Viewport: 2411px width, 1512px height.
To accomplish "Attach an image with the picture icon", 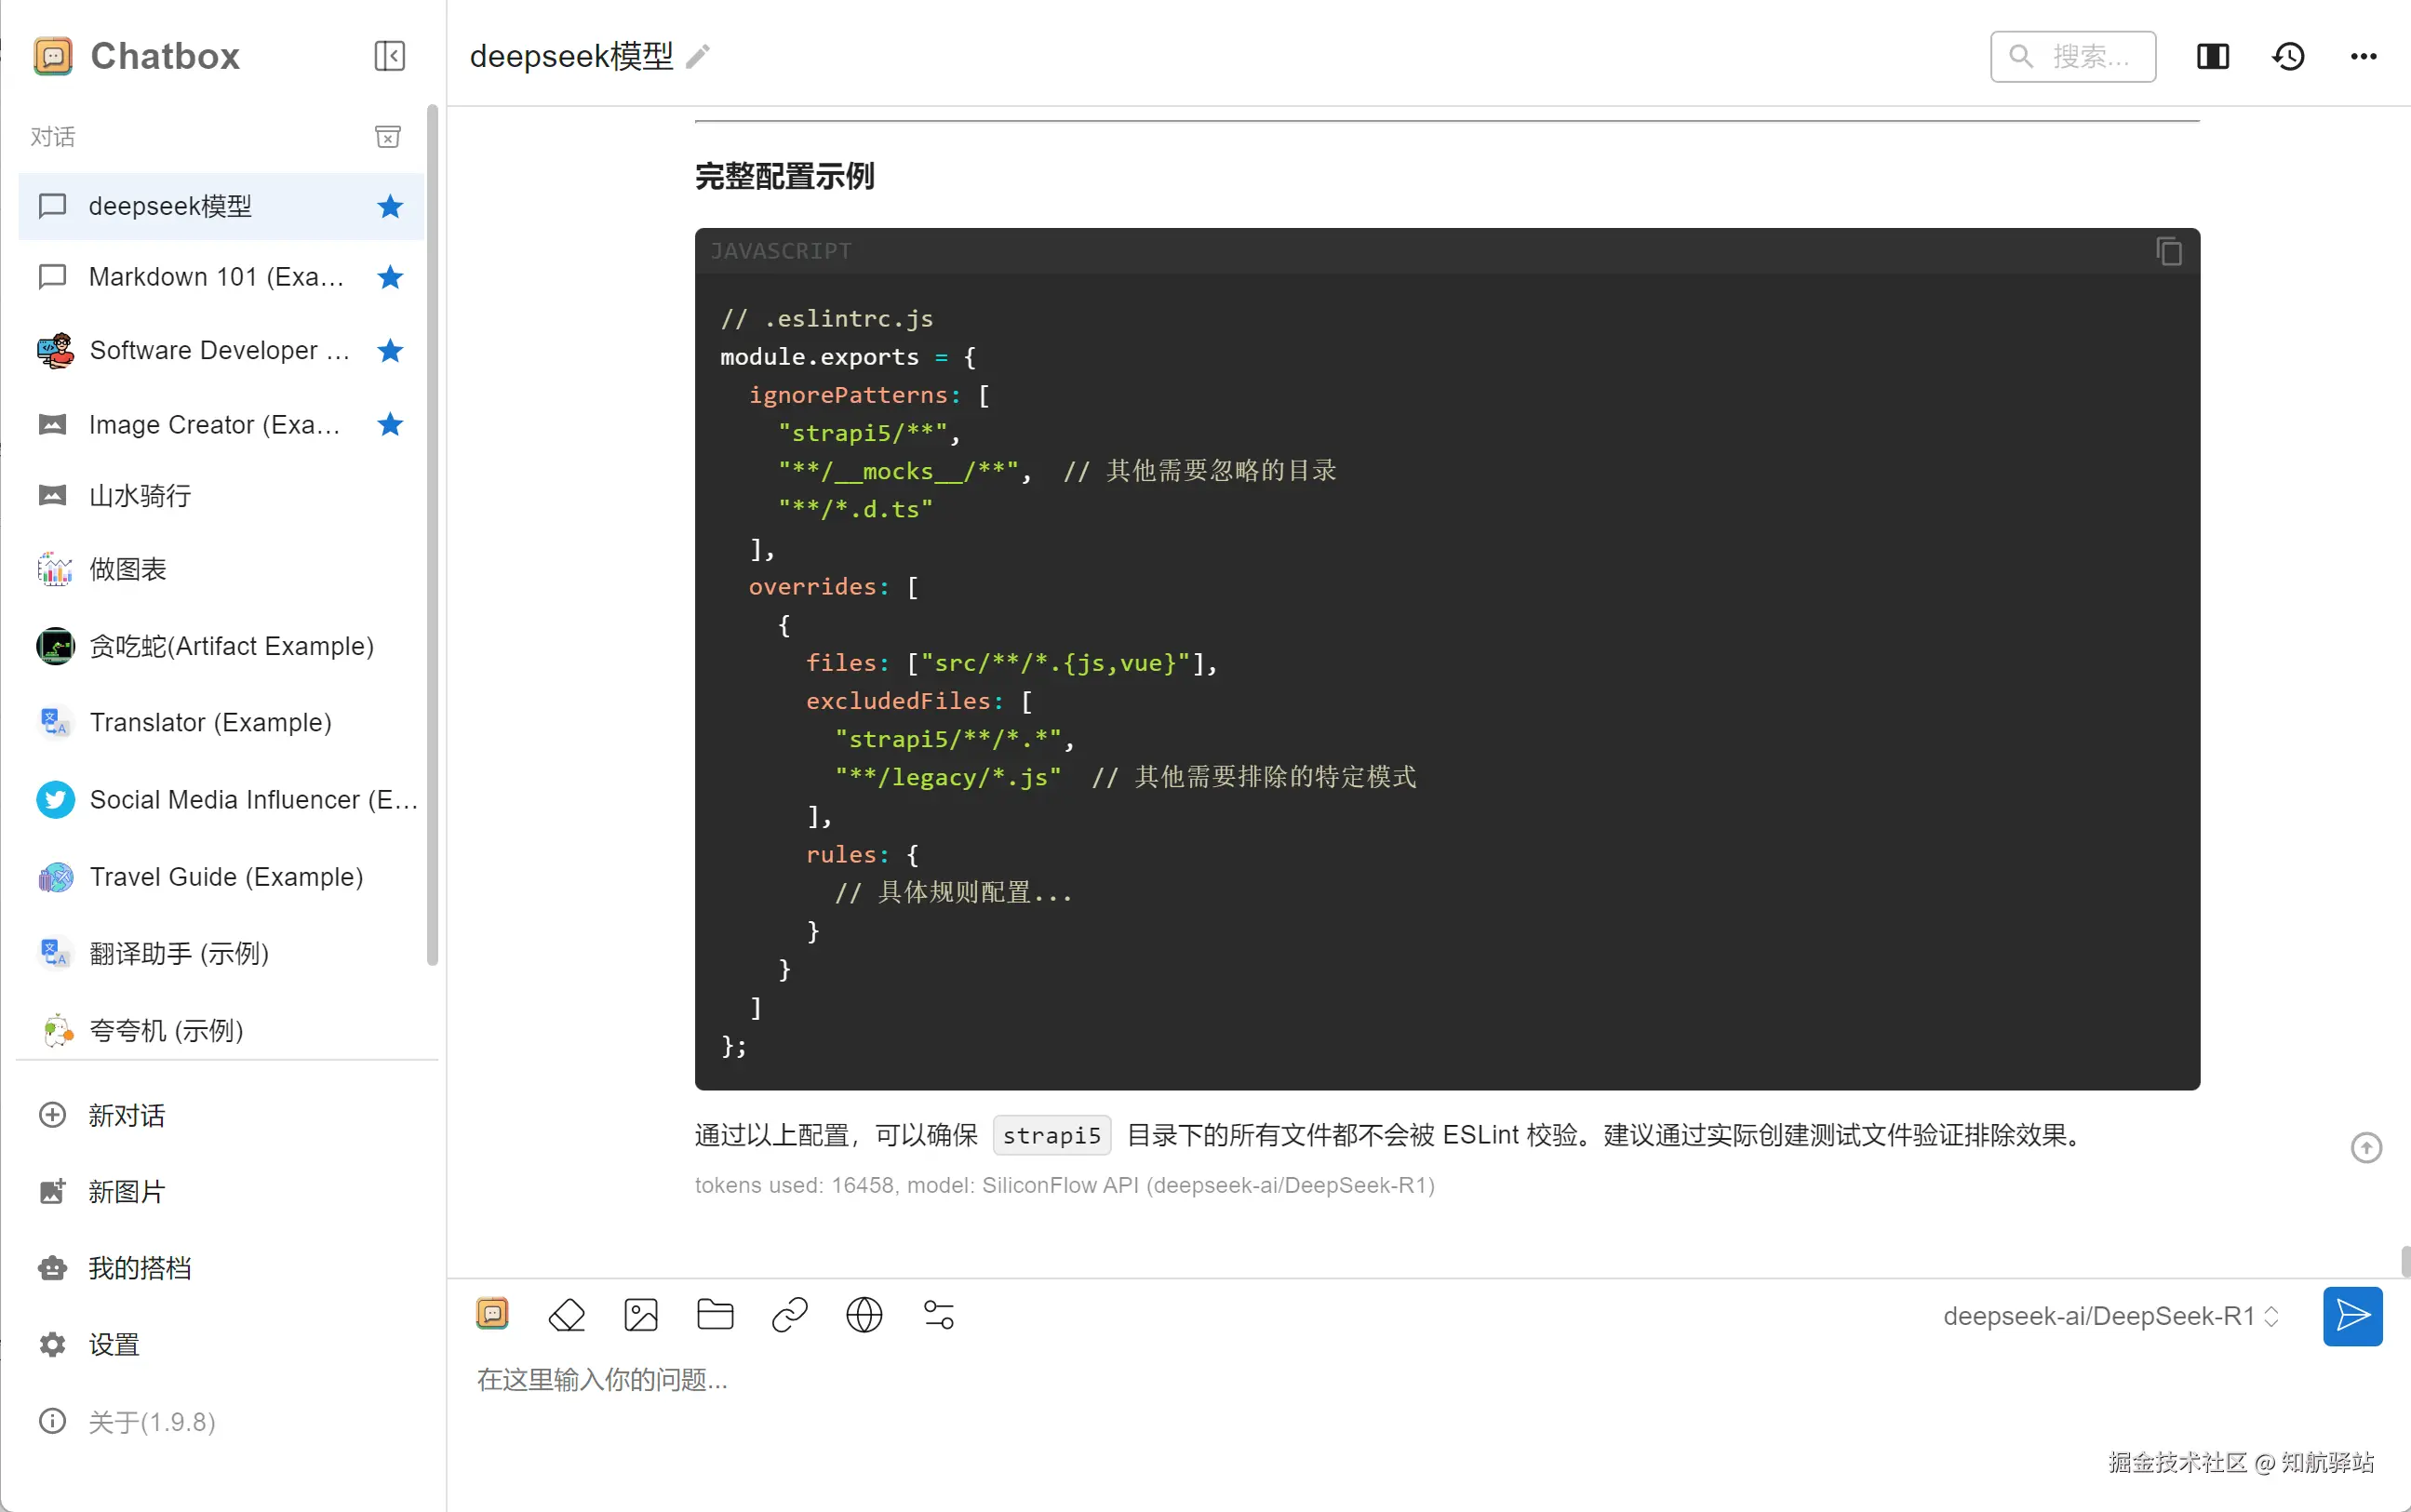I will (x=641, y=1315).
